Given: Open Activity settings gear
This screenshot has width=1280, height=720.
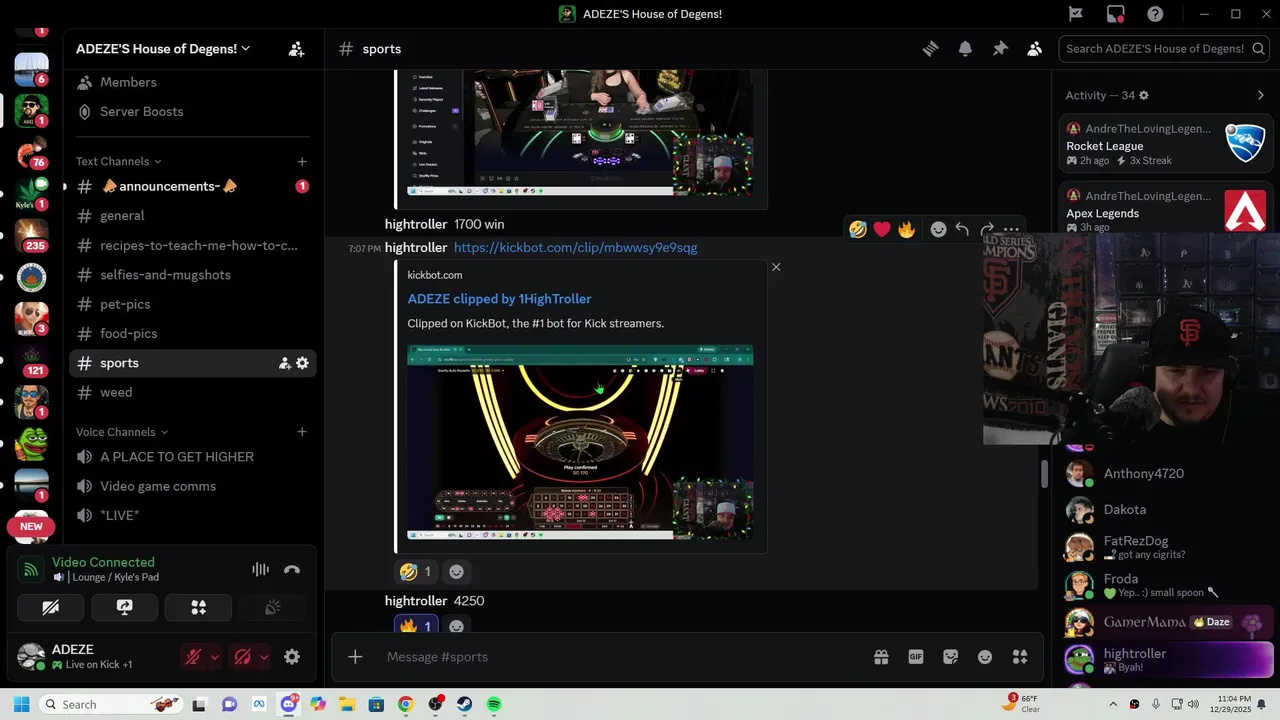Looking at the screenshot, I should point(1144,95).
